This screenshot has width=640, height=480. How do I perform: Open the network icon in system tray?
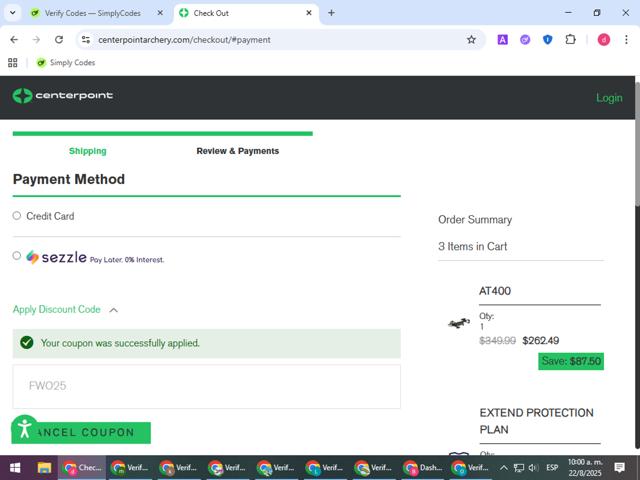[x=519, y=468]
